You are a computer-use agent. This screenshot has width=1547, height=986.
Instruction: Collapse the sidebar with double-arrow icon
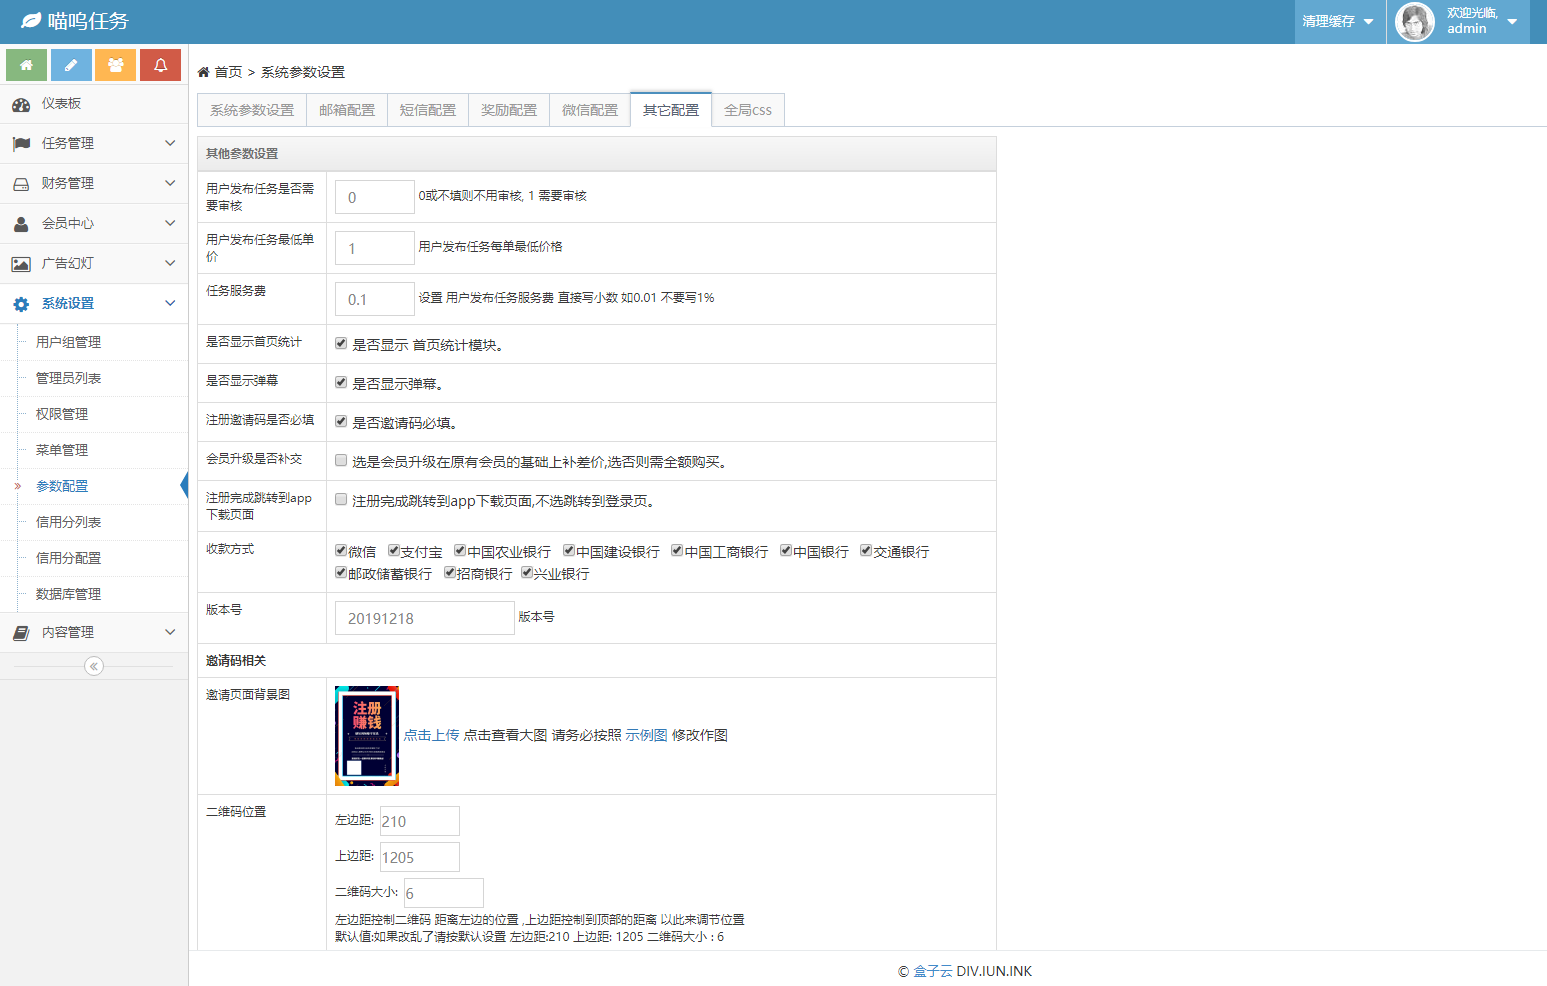click(94, 666)
